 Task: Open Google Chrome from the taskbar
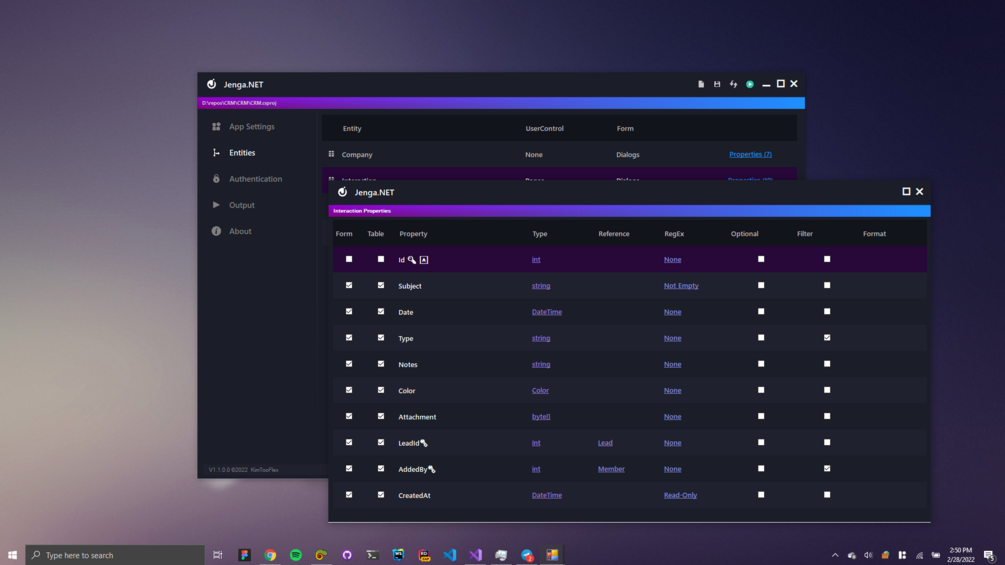[x=270, y=555]
